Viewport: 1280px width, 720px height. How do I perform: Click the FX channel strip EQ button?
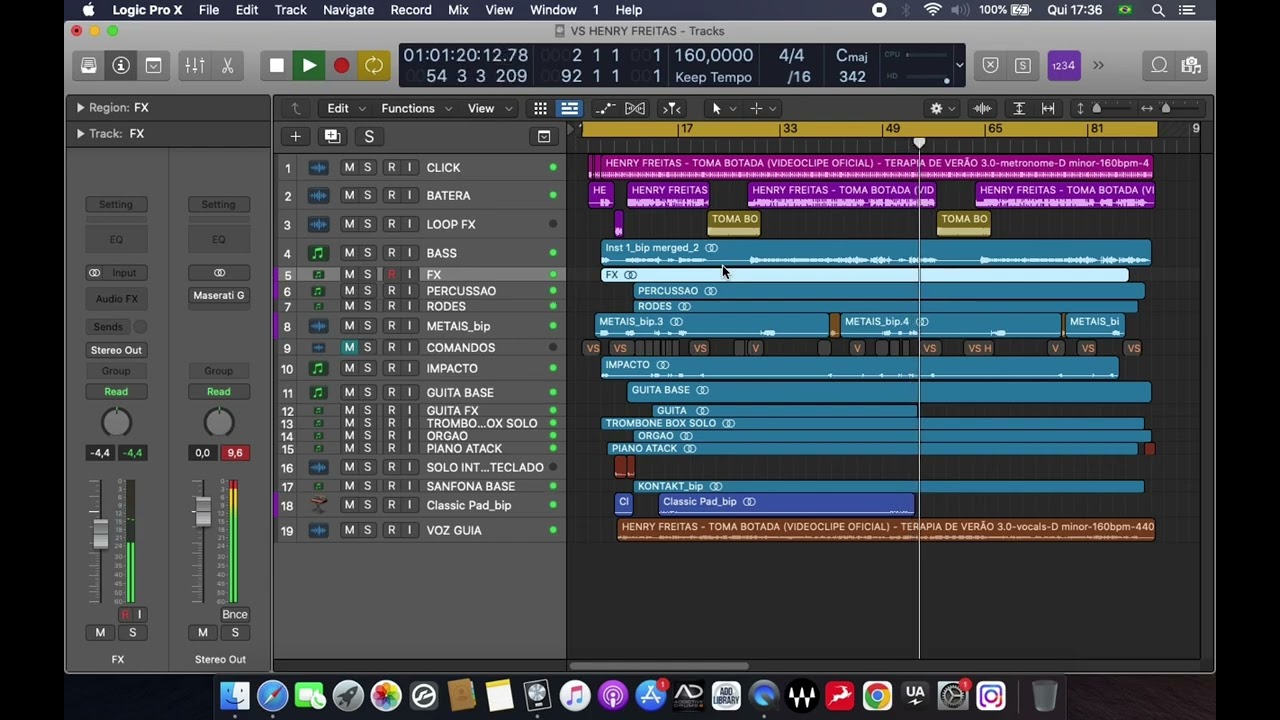pos(116,239)
